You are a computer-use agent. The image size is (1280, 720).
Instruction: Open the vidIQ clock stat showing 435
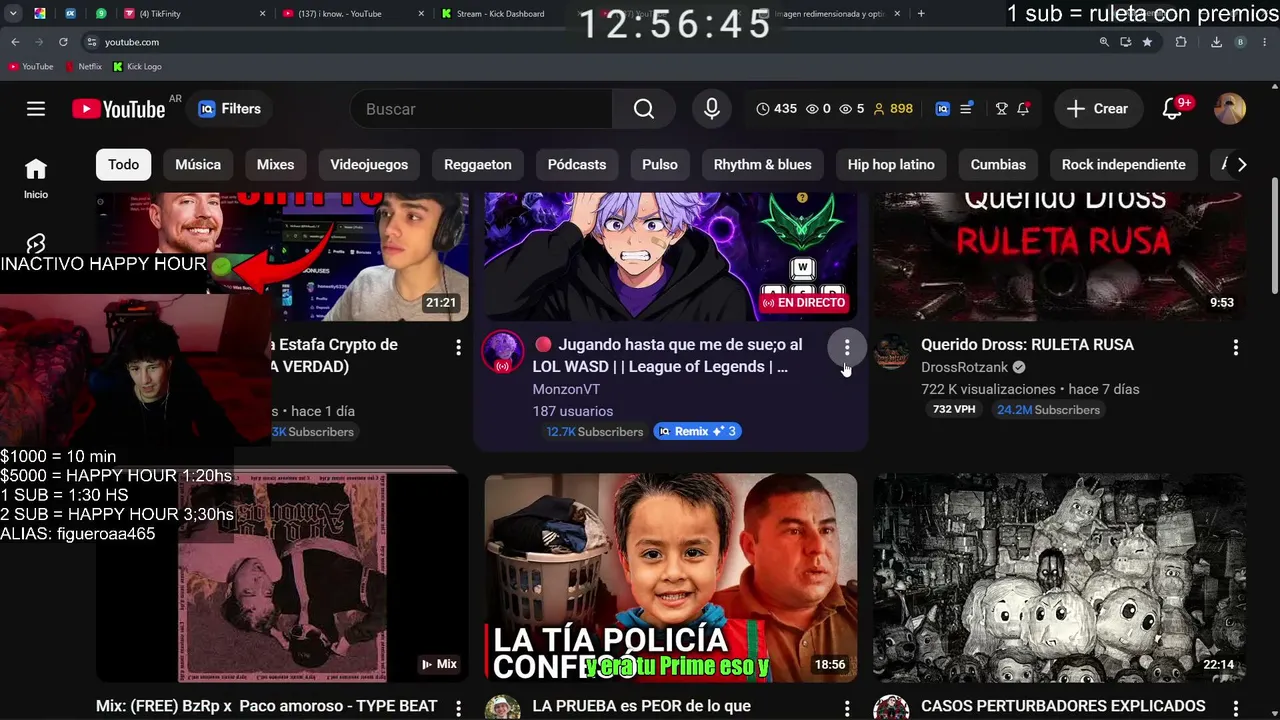(777, 109)
